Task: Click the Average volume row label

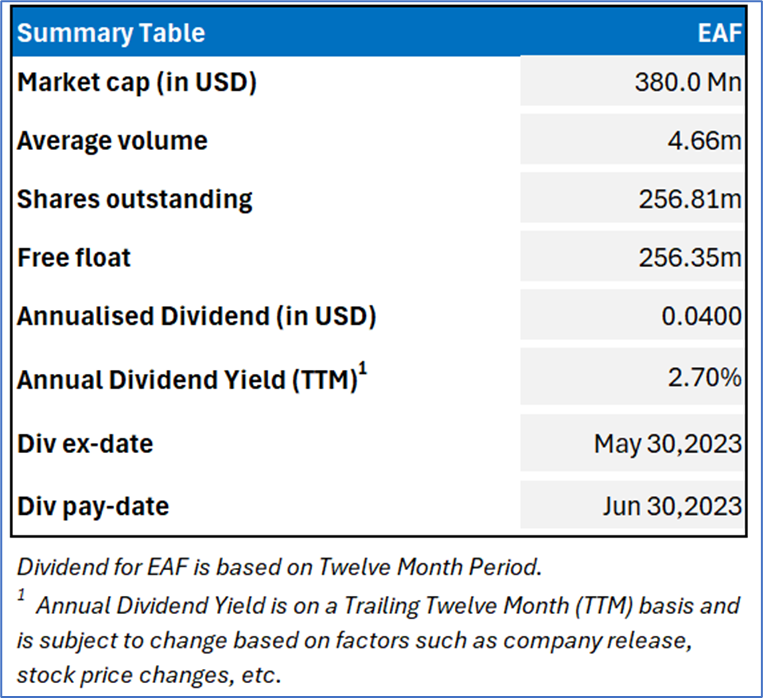Action: pos(112,140)
